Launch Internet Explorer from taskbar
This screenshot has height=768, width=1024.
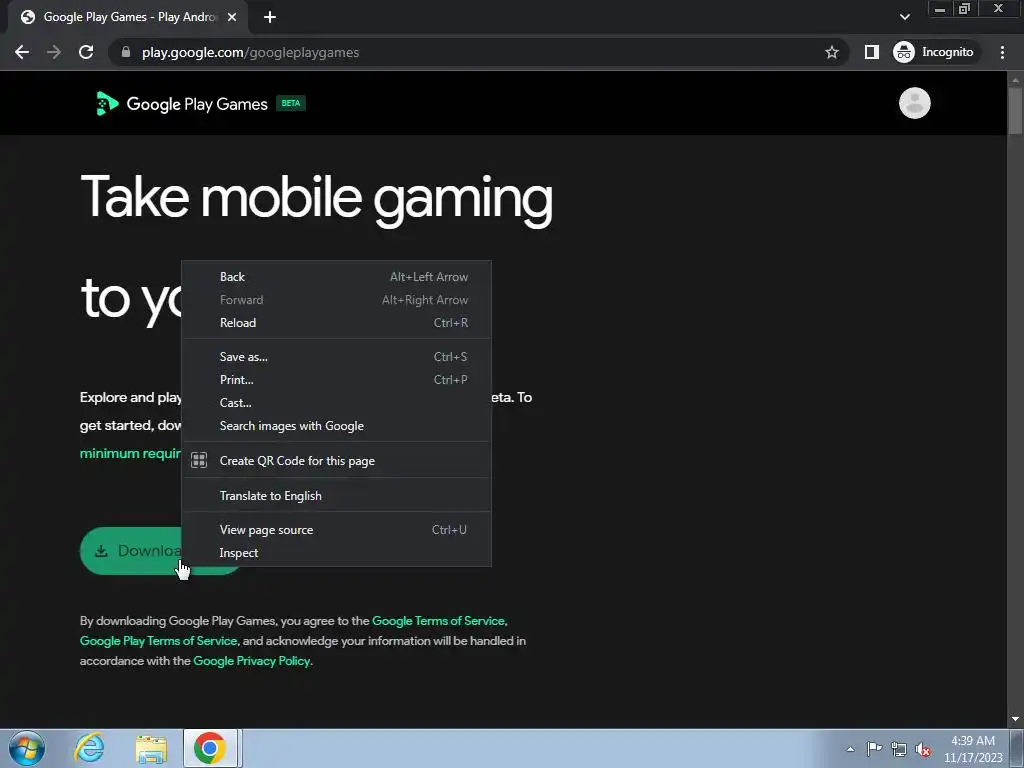pos(89,748)
